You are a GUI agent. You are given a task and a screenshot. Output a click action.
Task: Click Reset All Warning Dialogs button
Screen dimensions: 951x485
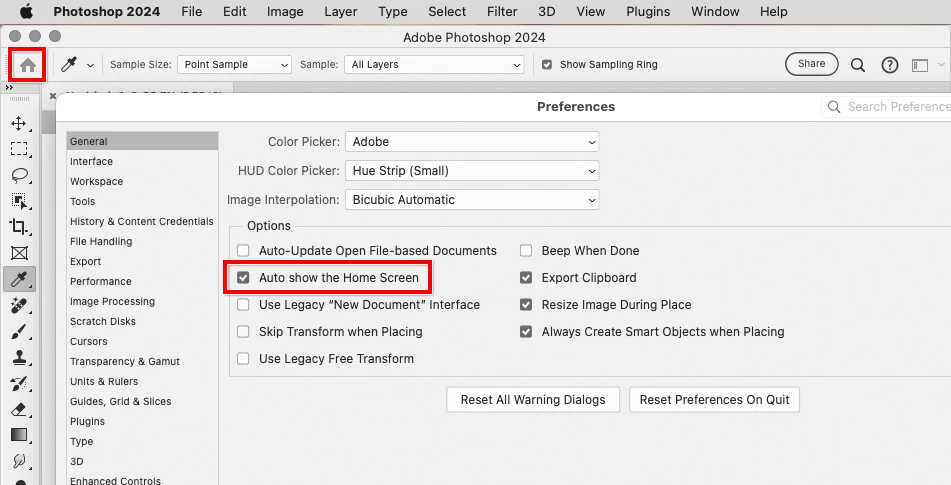pyautogui.click(x=533, y=400)
